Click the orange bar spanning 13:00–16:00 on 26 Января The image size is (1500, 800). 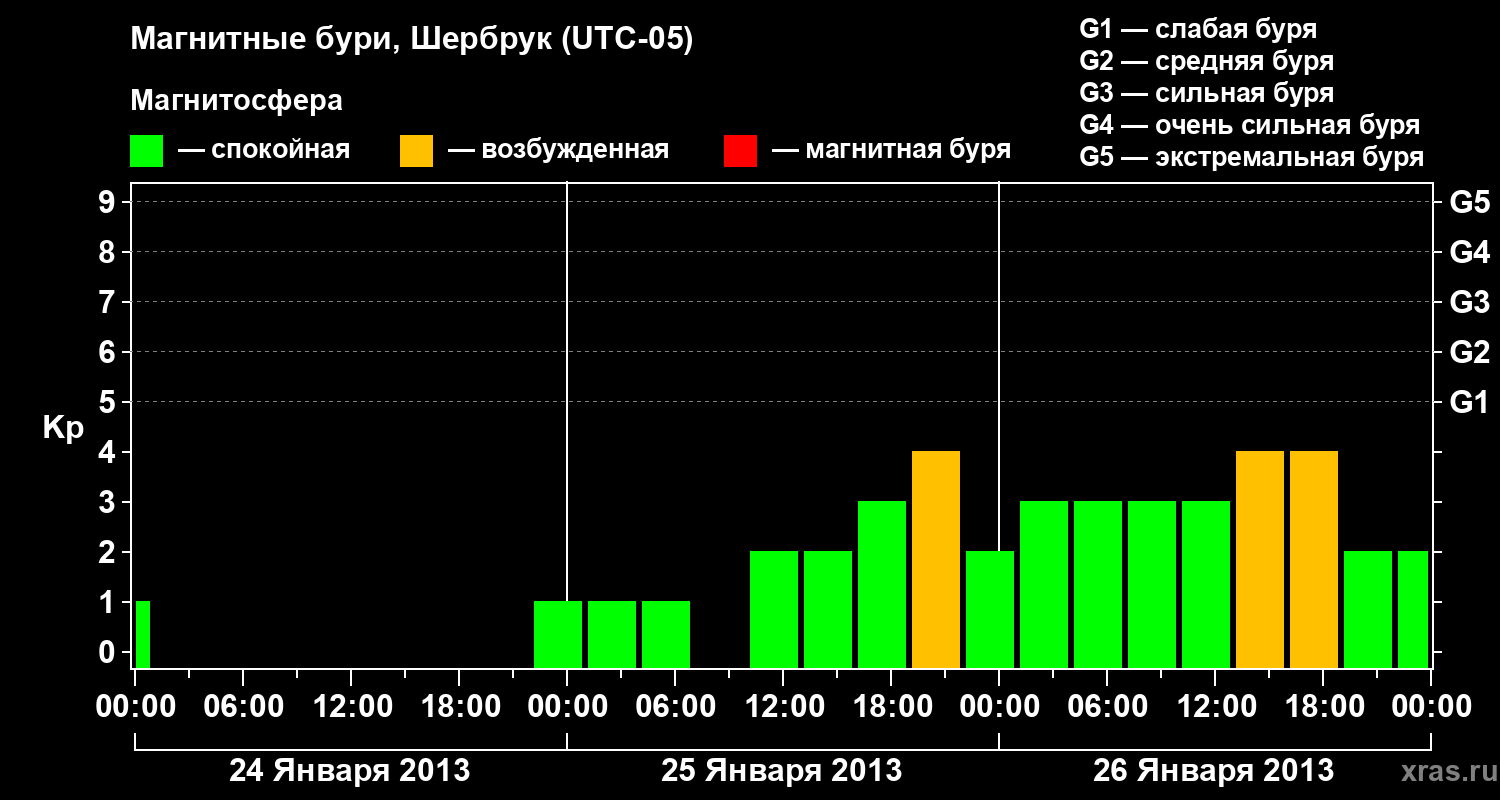(x=1260, y=559)
